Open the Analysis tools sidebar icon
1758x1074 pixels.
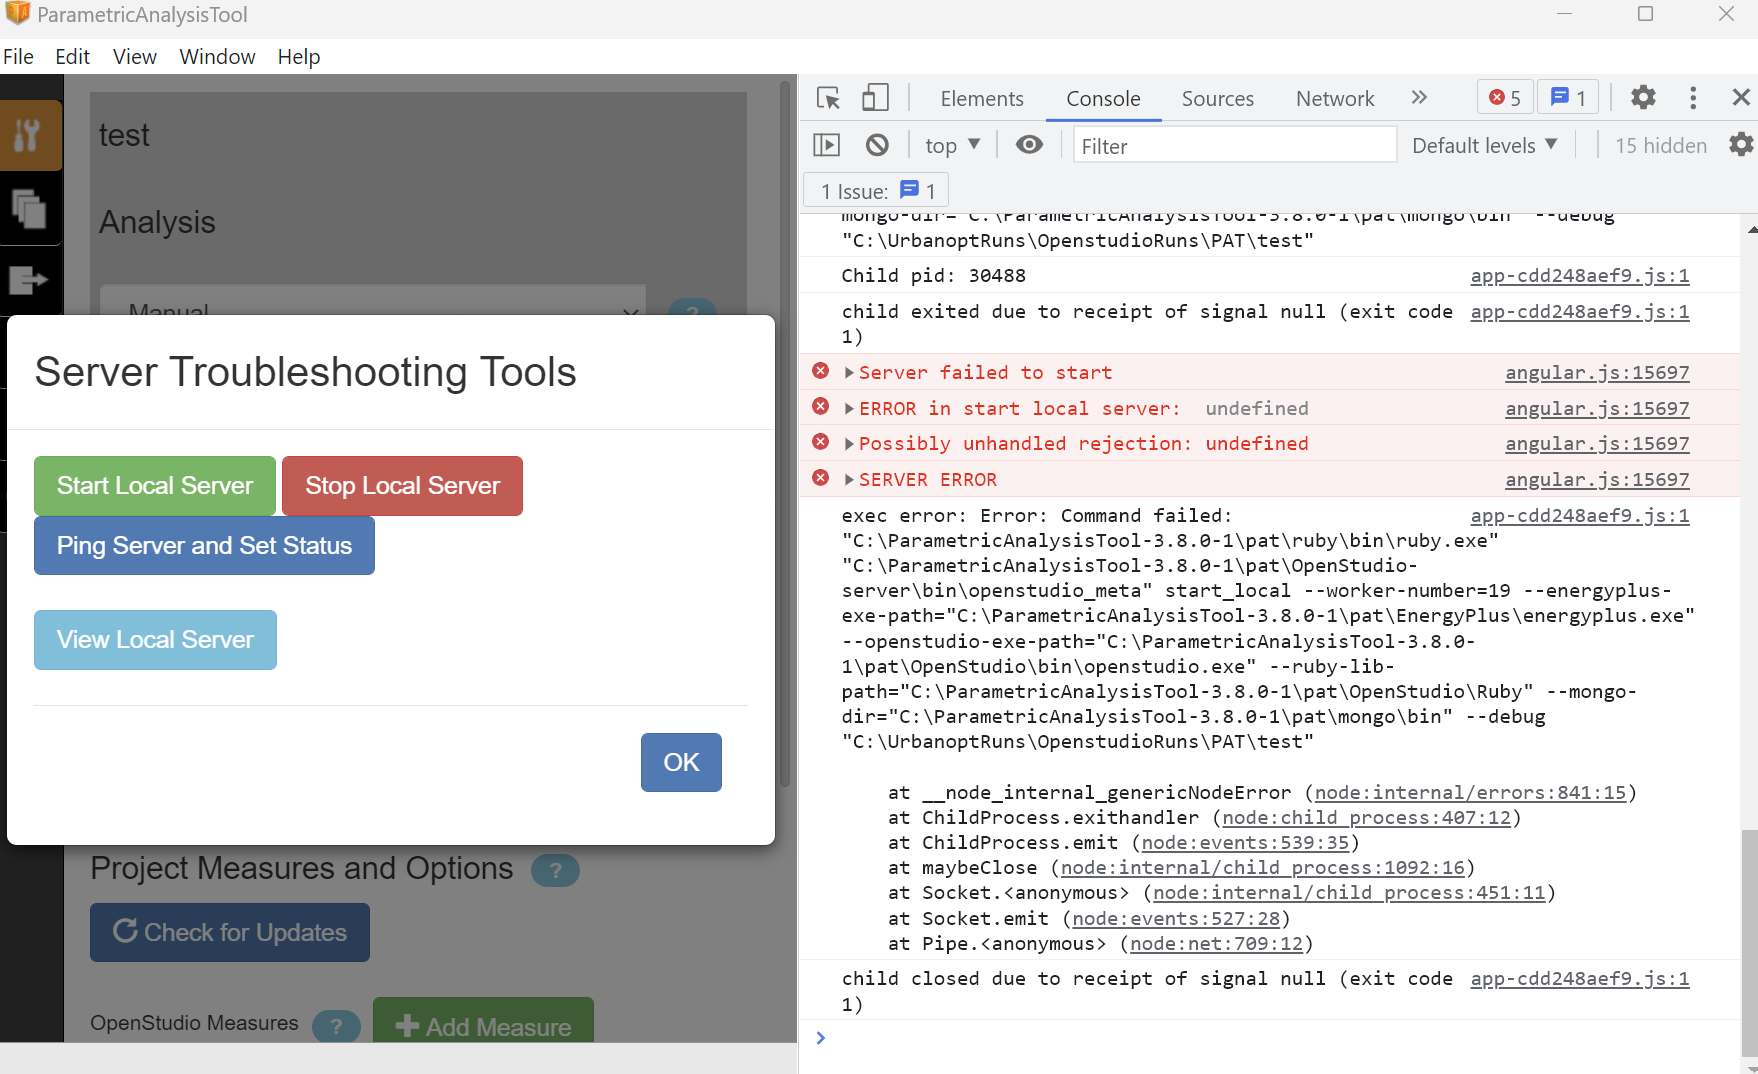30,135
